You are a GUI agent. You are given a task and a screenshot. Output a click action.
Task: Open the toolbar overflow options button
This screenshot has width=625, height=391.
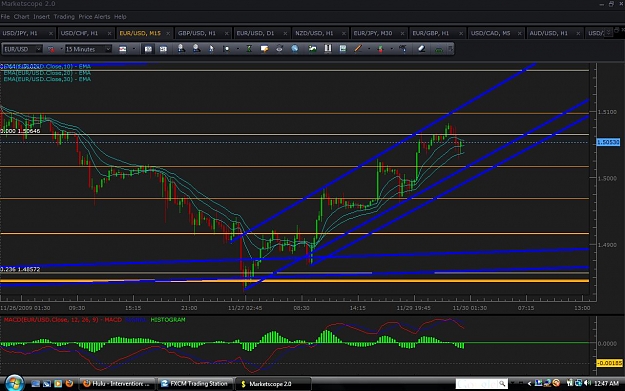[450, 49]
